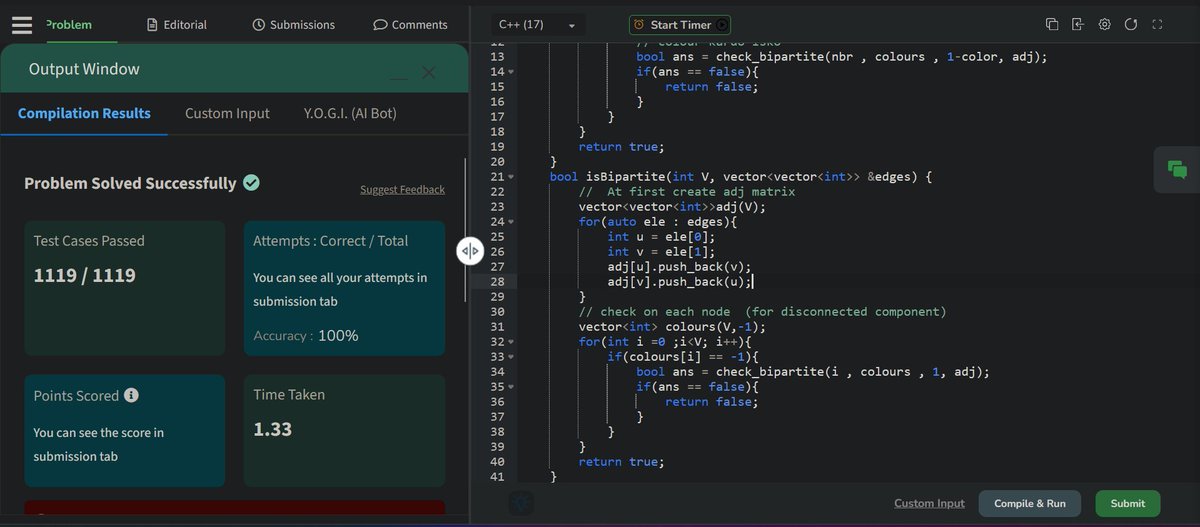
Task: Open the Submissions tab
Action: [294, 24]
